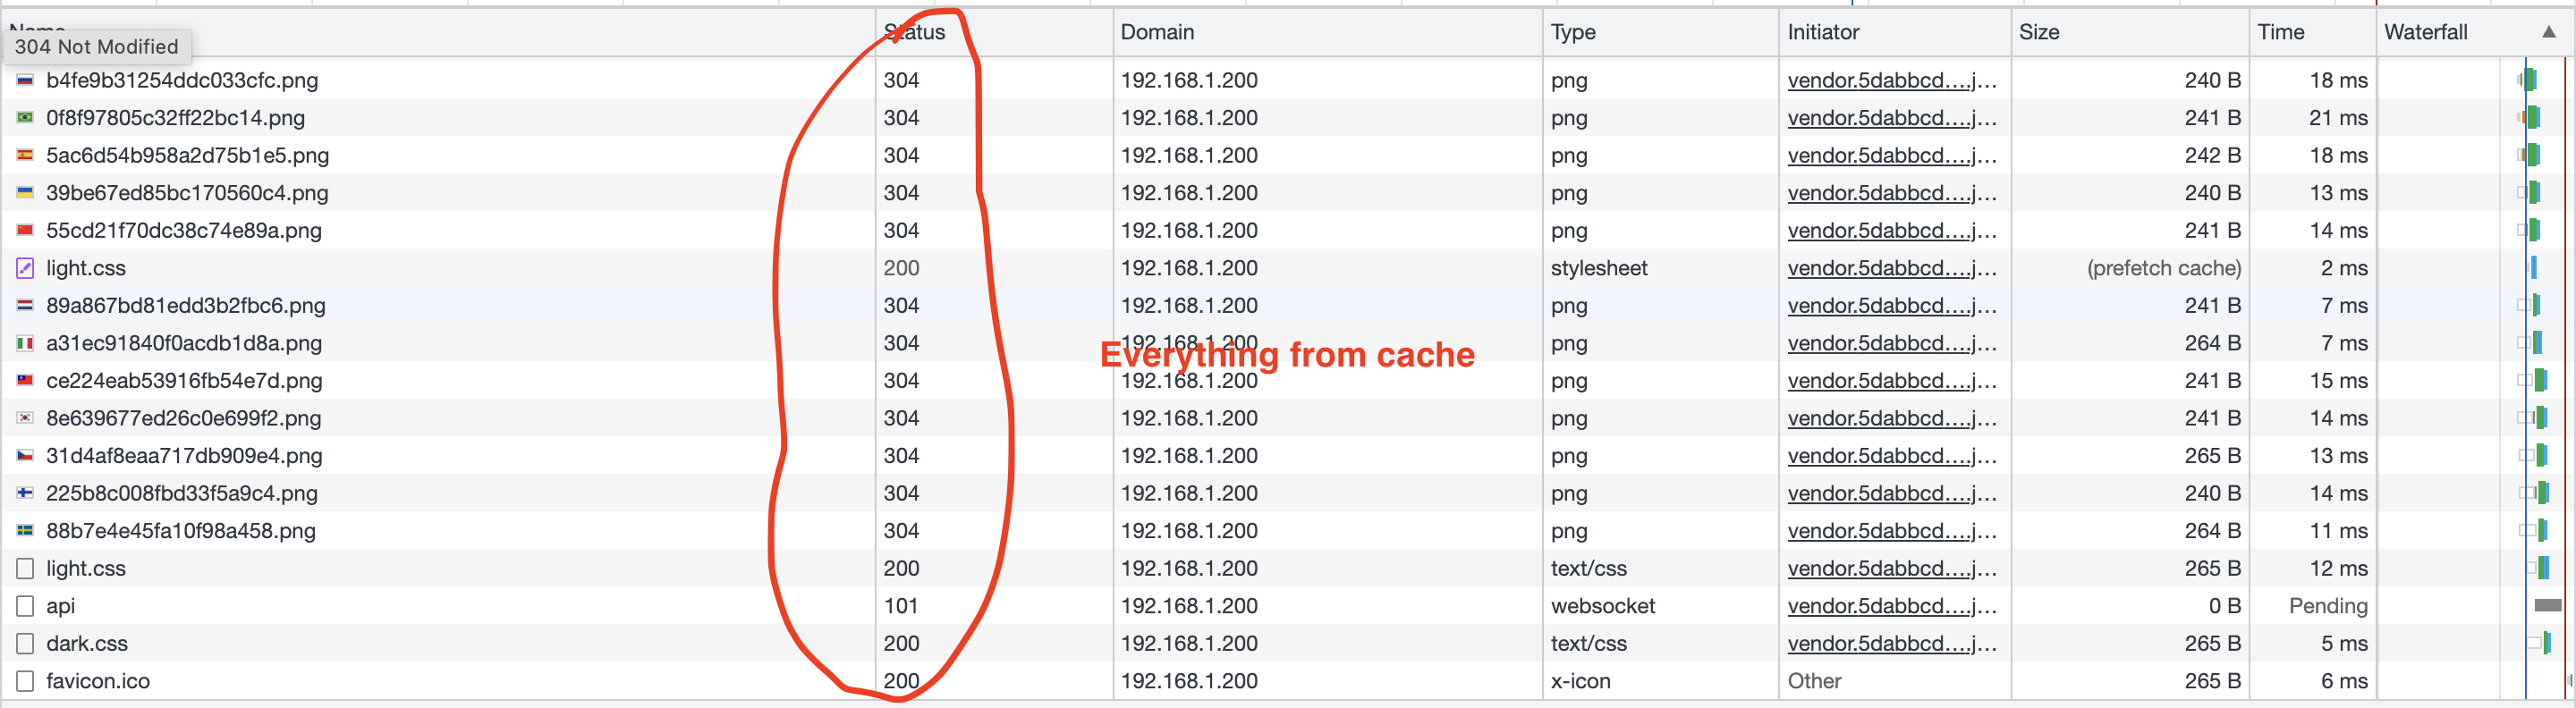Click the Pending time cell

point(2328,606)
